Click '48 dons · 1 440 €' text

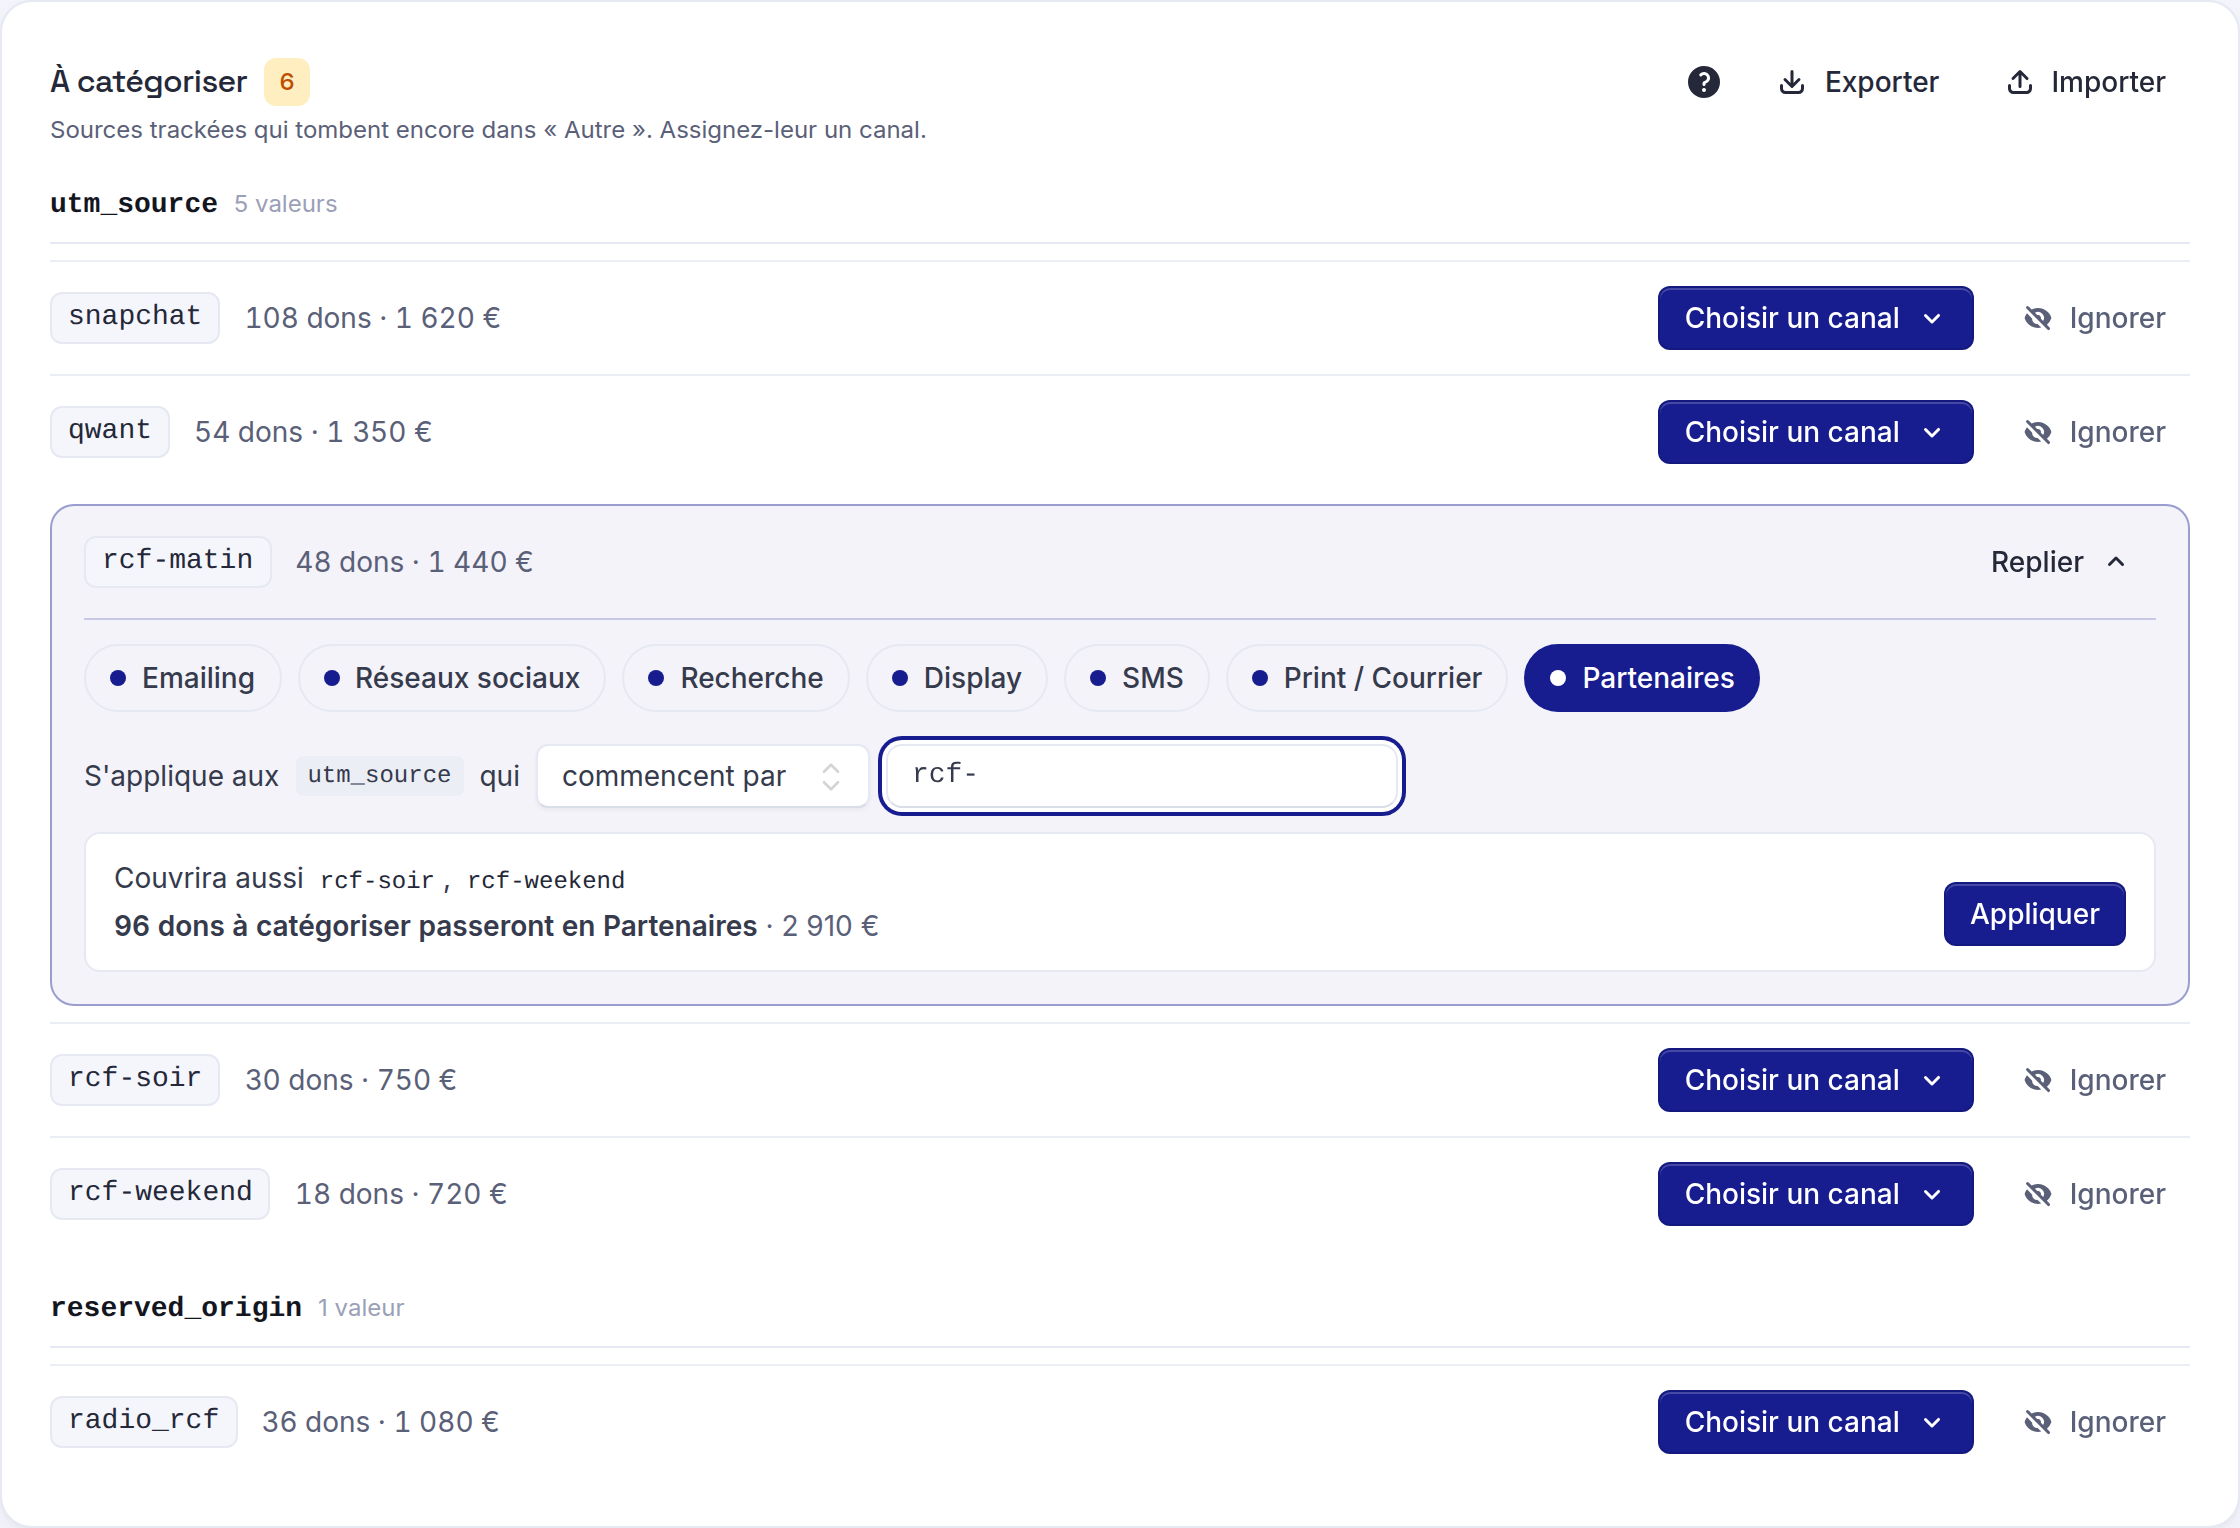414,562
